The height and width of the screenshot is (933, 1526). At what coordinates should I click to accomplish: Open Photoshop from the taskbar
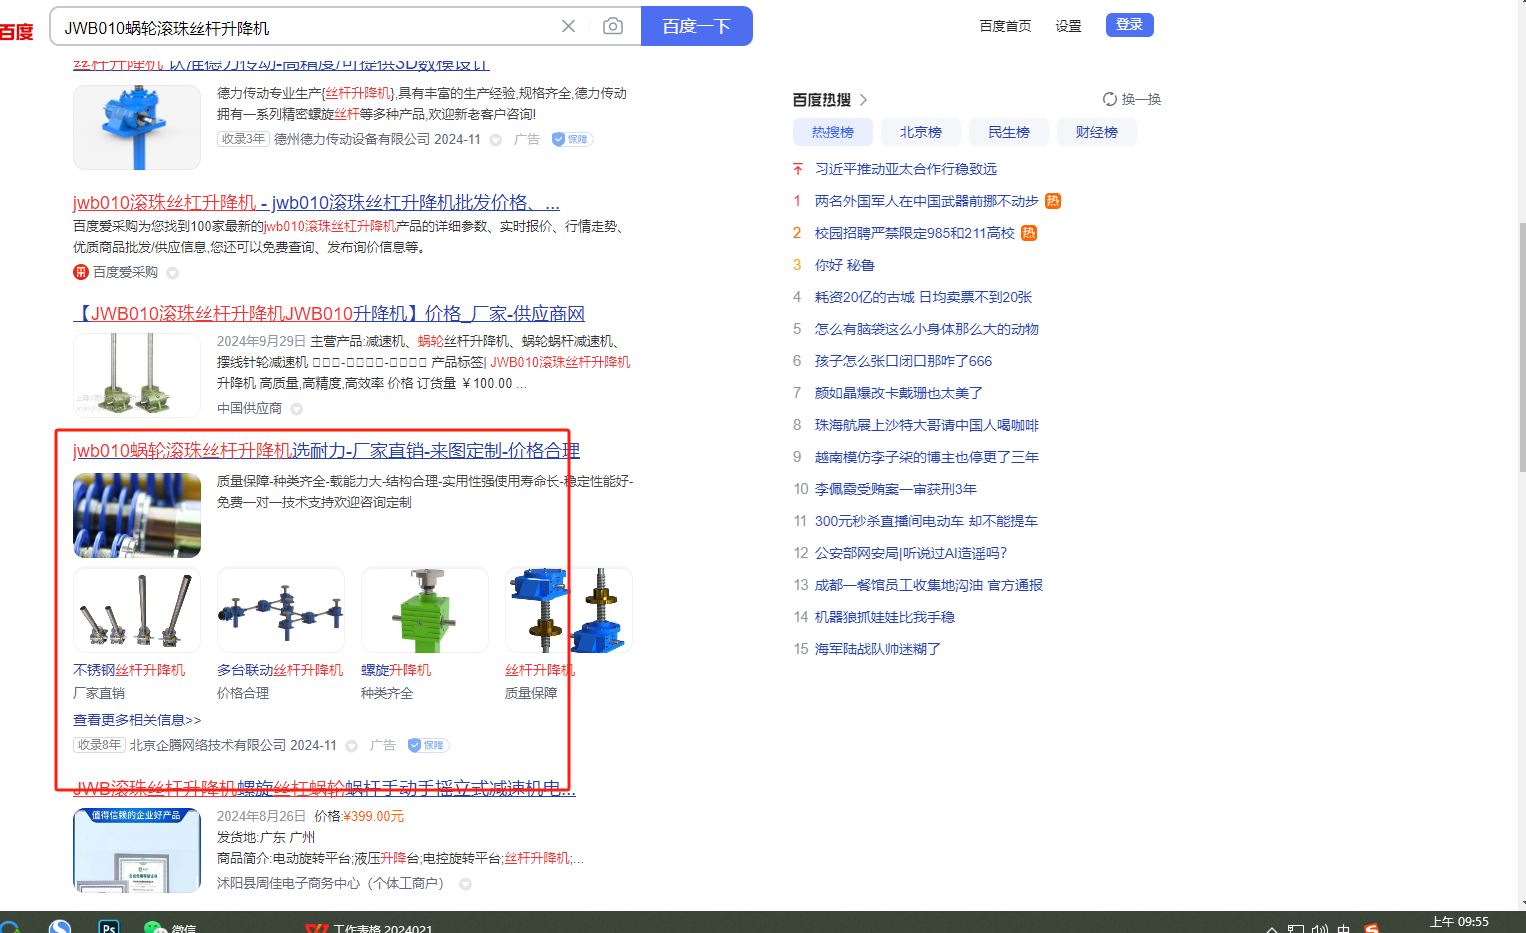[x=109, y=927]
